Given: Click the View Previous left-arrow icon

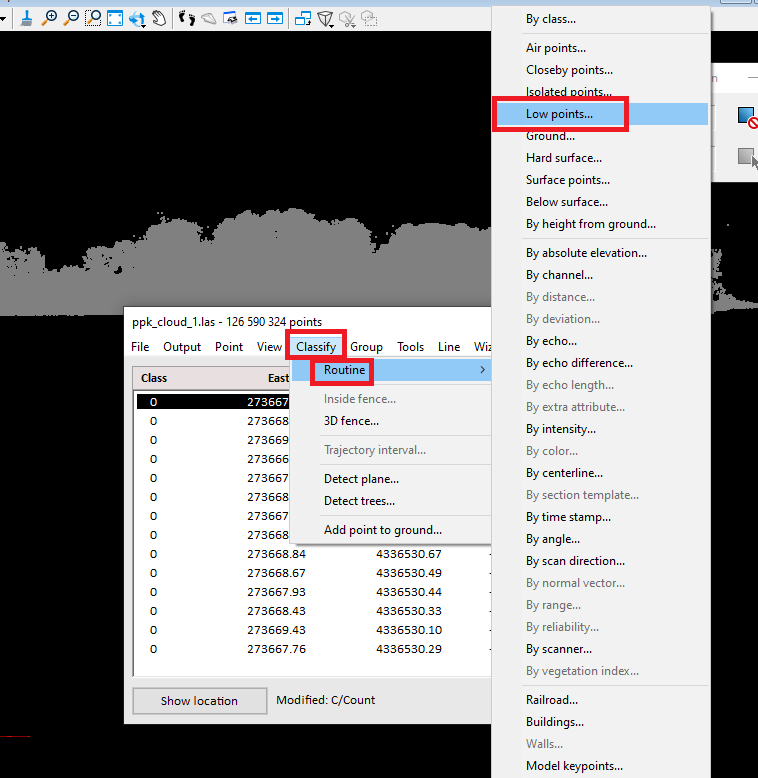Looking at the screenshot, I should [253, 17].
